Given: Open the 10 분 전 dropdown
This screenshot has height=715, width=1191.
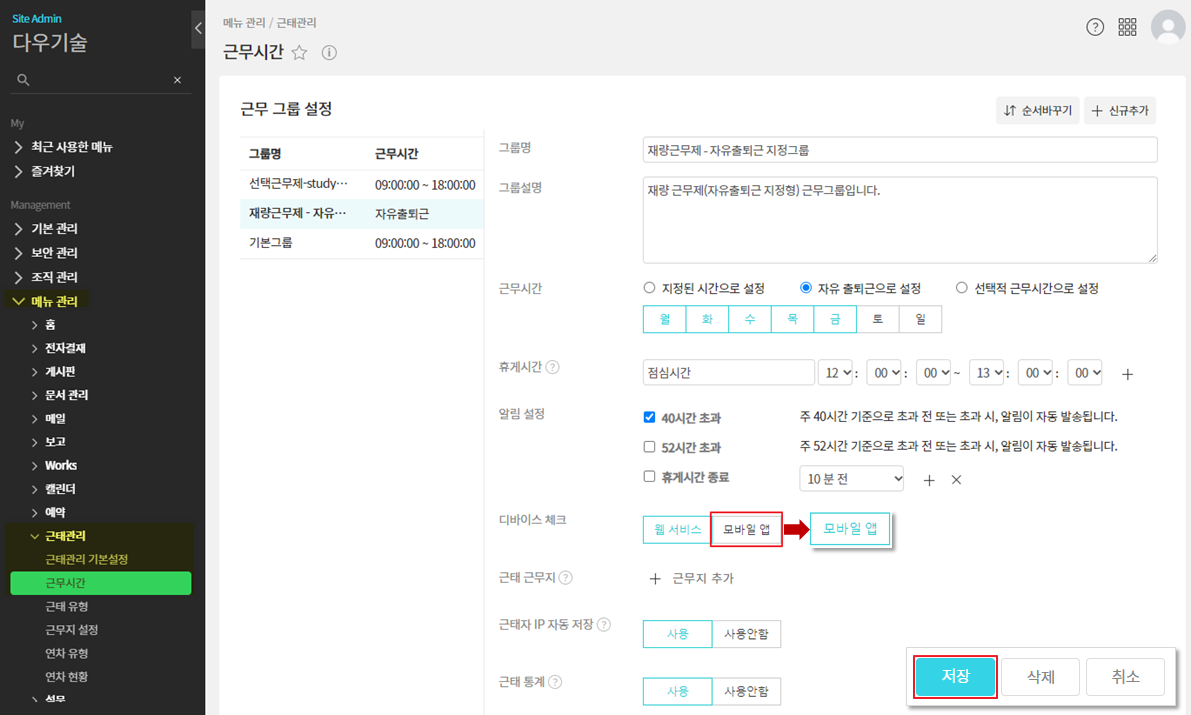Looking at the screenshot, I should (851, 479).
